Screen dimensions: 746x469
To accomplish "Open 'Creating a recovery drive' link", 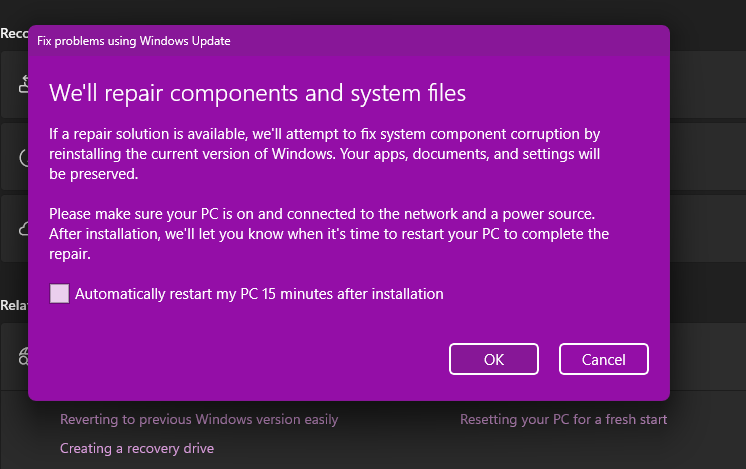I will coord(137,449).
